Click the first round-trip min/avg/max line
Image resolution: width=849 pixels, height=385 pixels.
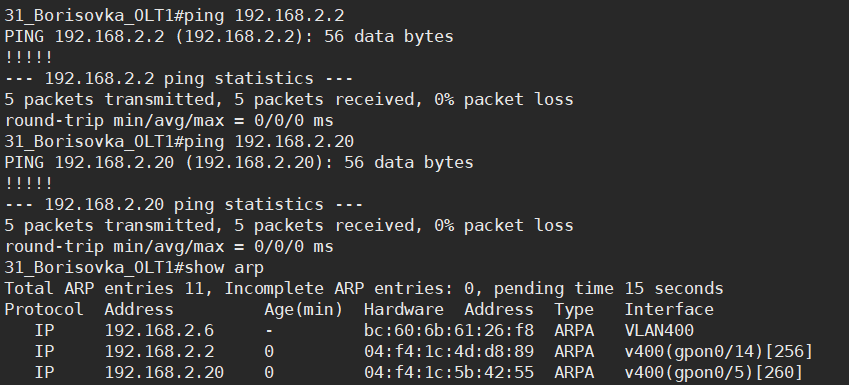click(169, 121)
